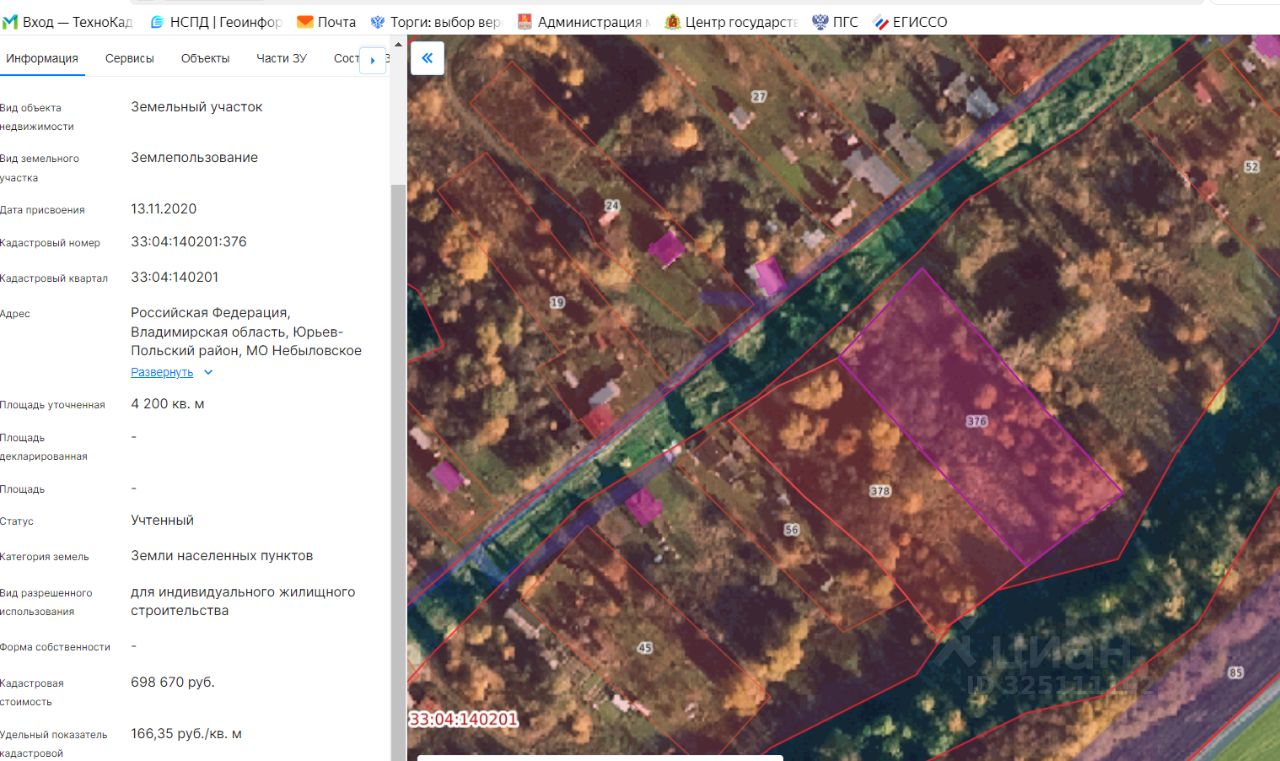Switch to the Части ЗУ tab

tap(282, 58)
